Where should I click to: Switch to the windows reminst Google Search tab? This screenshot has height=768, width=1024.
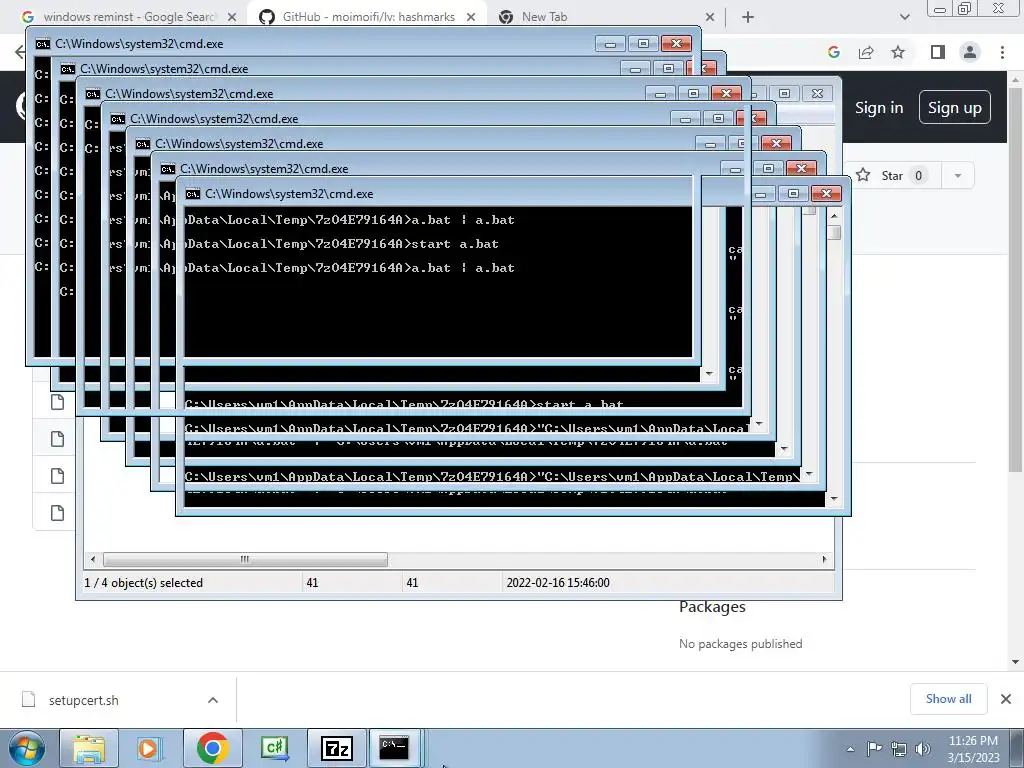click(127, 17)
